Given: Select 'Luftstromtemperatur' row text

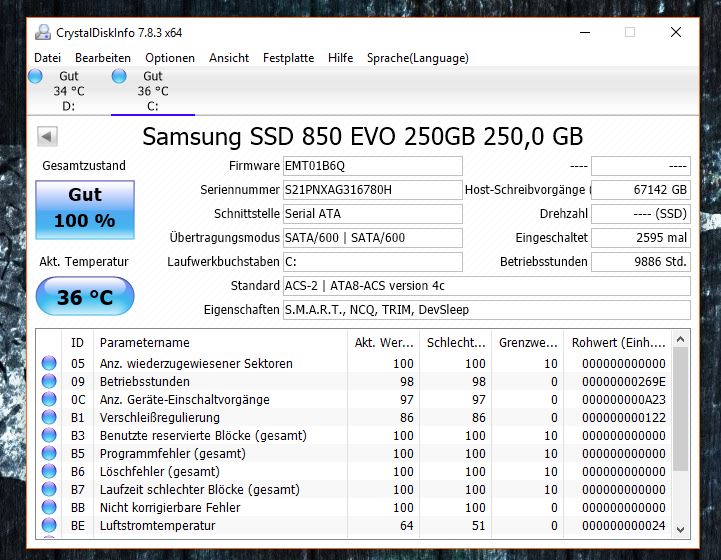Looking at the screenshot, I should [157, 526].
